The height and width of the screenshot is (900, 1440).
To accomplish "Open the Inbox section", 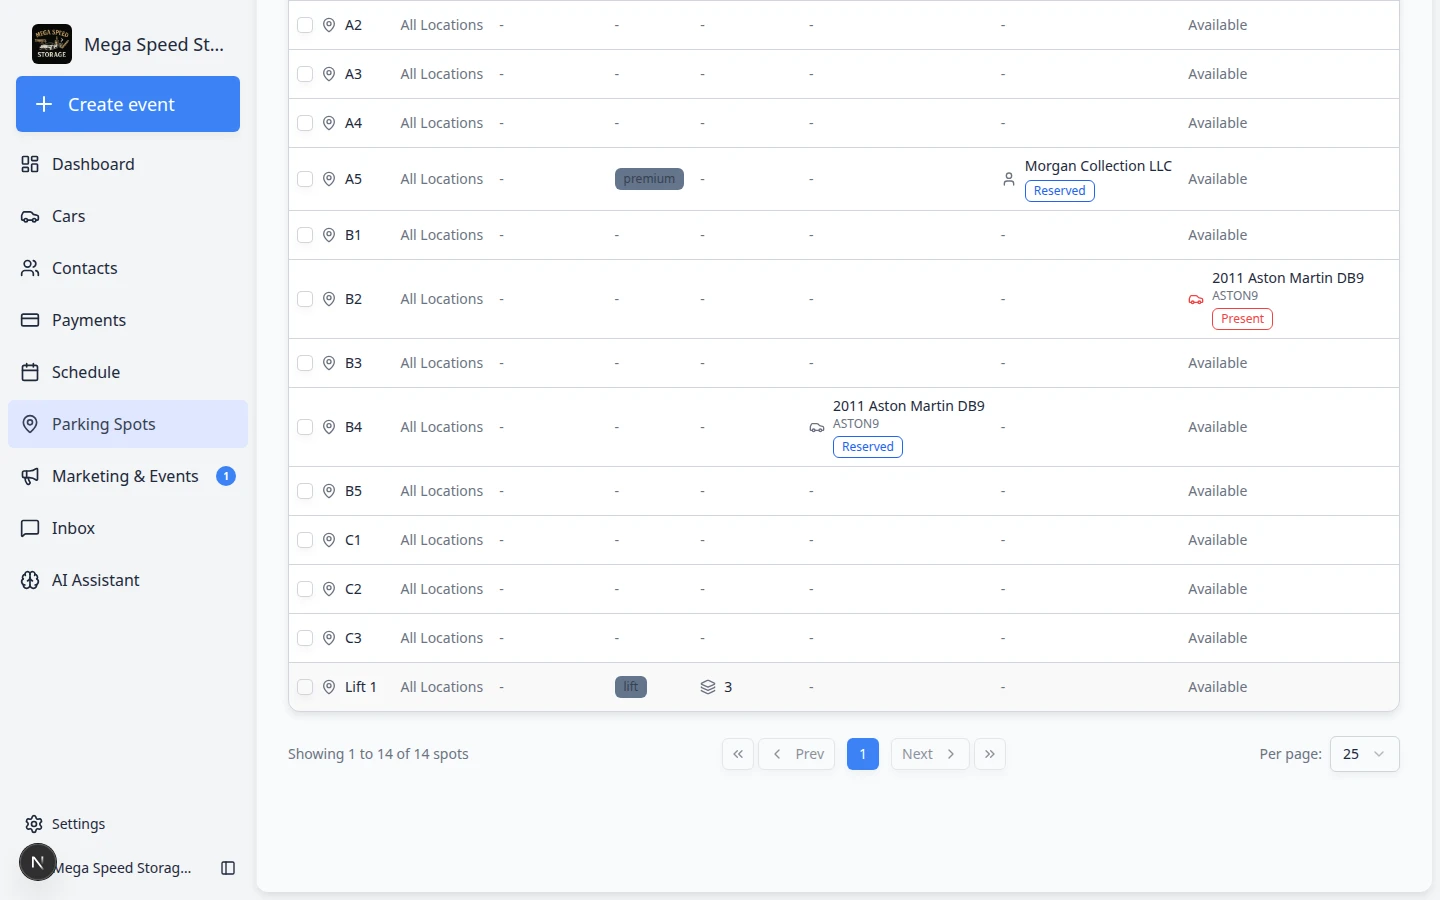I will pyautogui.click(x=128, y=528).
